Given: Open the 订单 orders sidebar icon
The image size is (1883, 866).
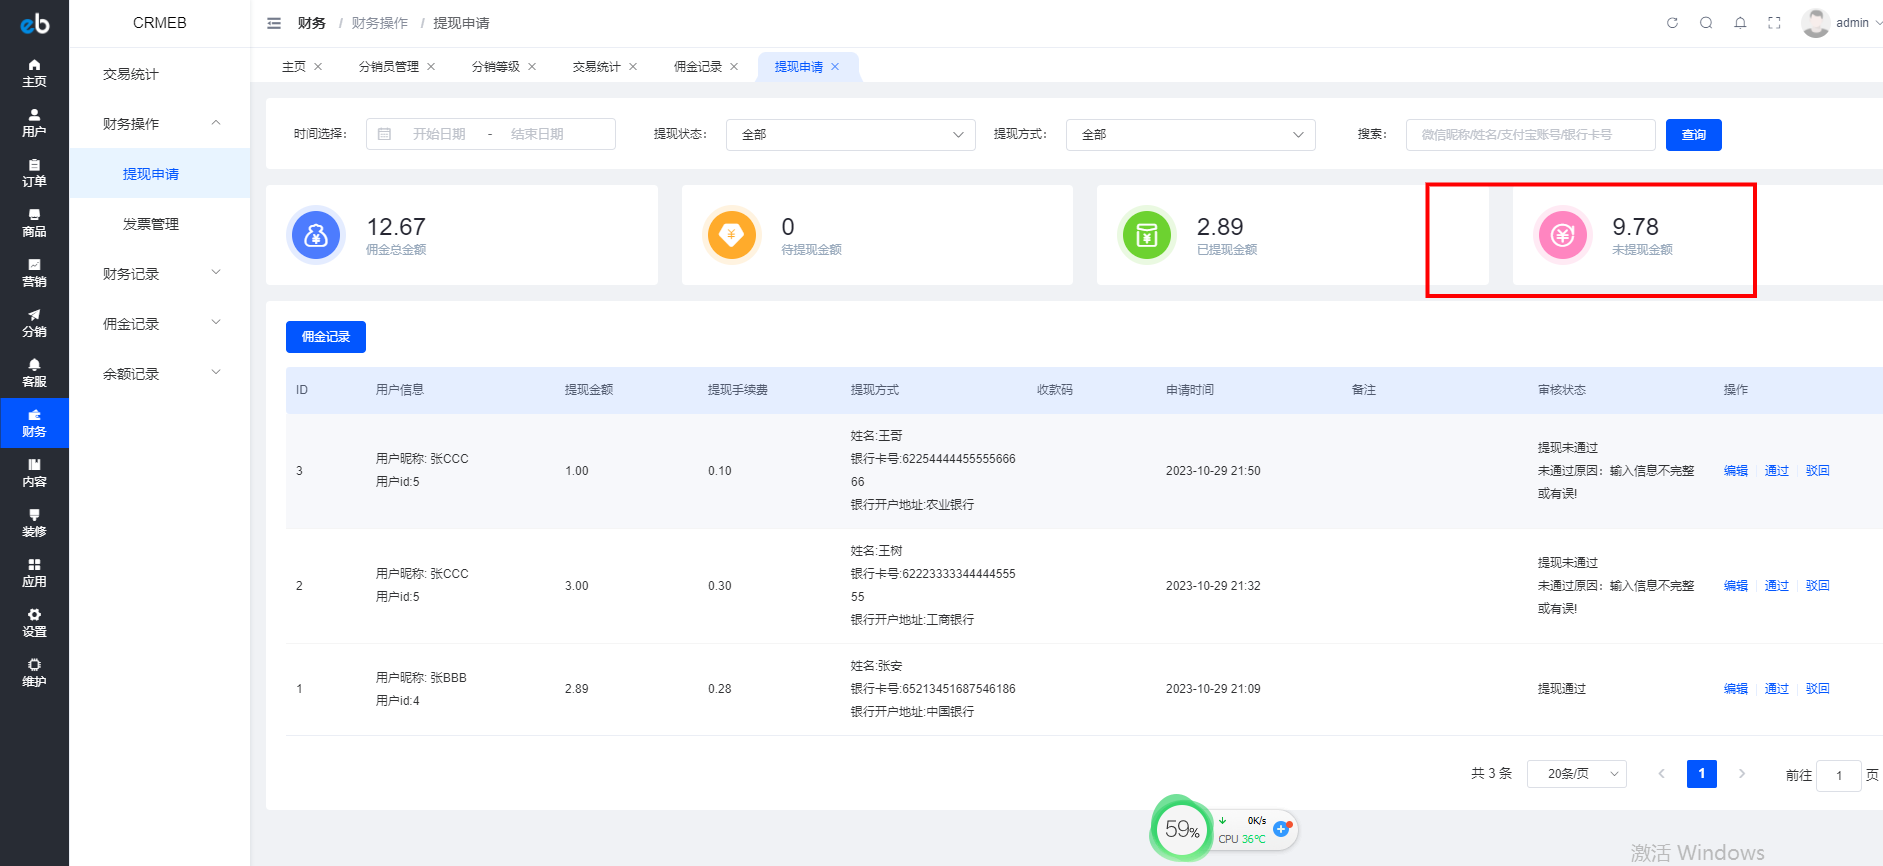Looking at the screenshot, I should tap(34, 173).
